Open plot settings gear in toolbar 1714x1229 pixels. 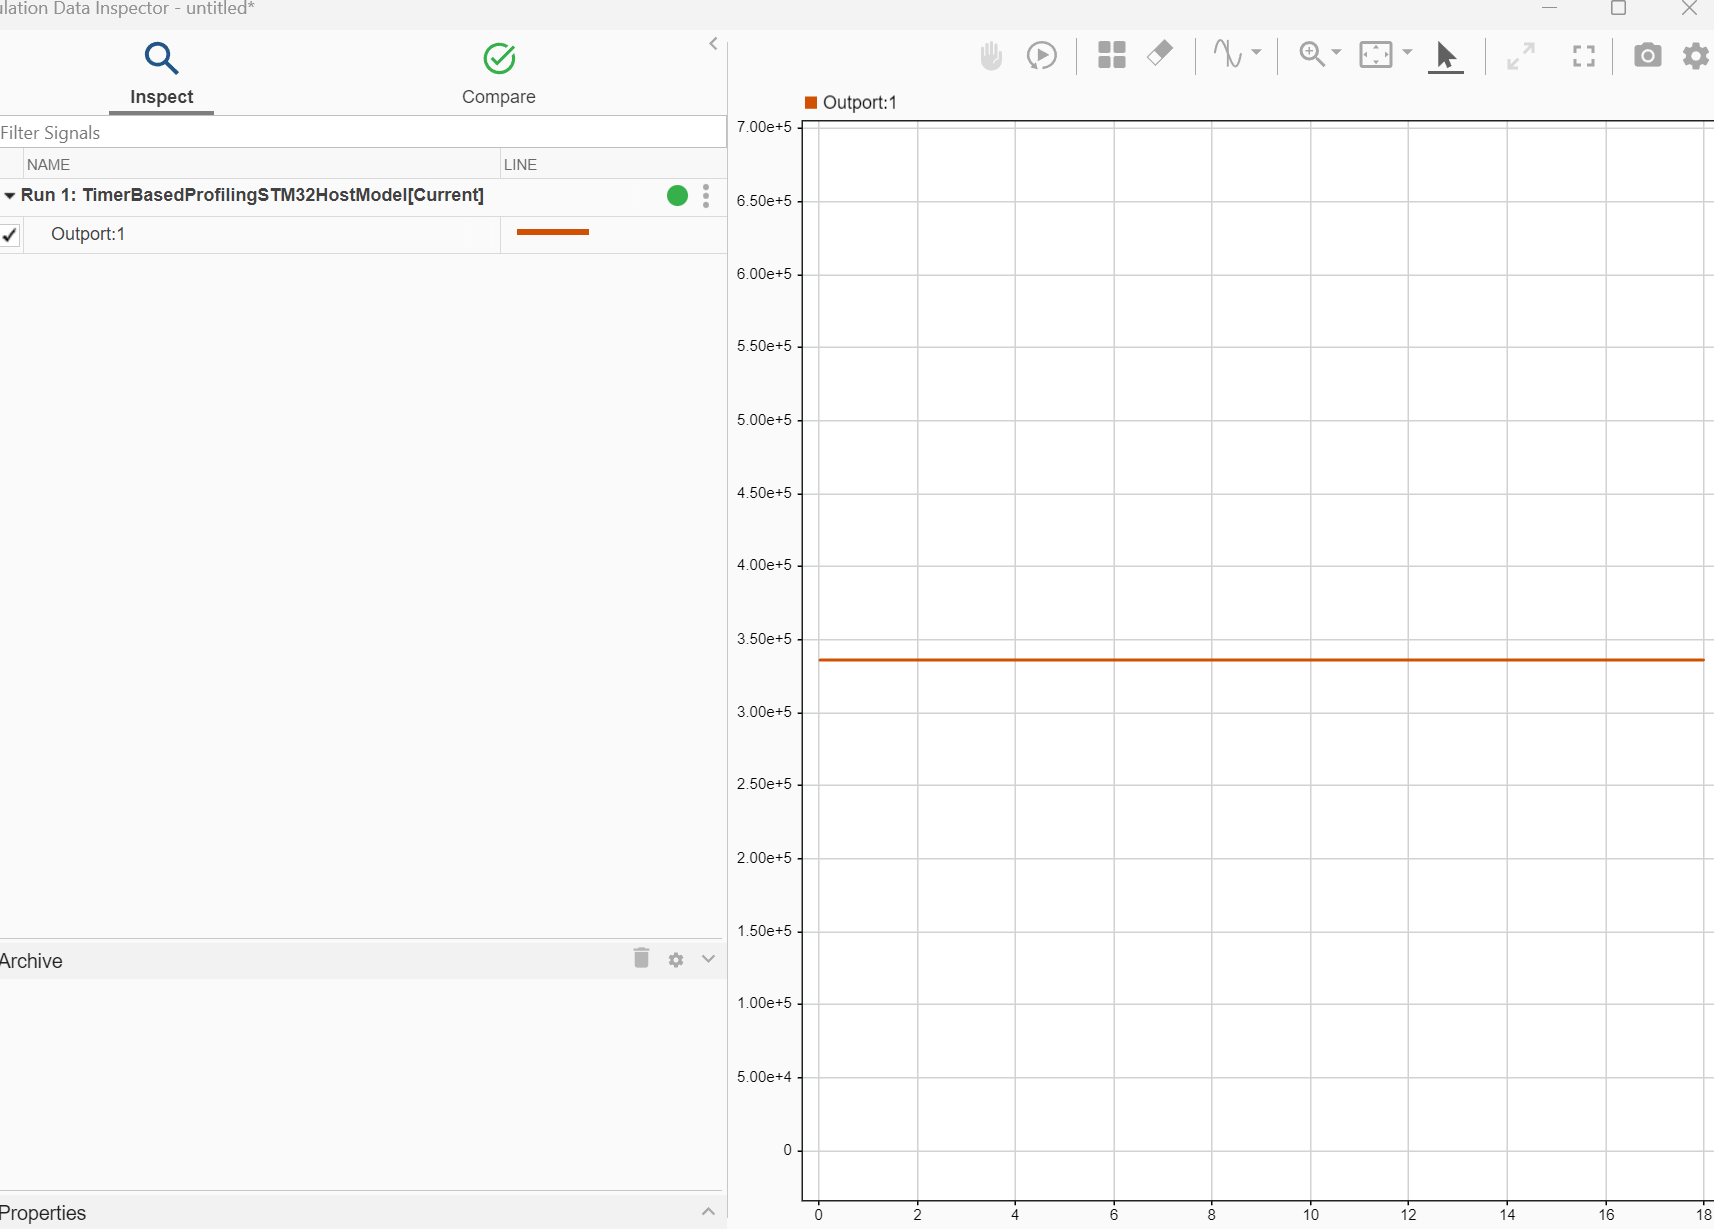click(1696, 56)
